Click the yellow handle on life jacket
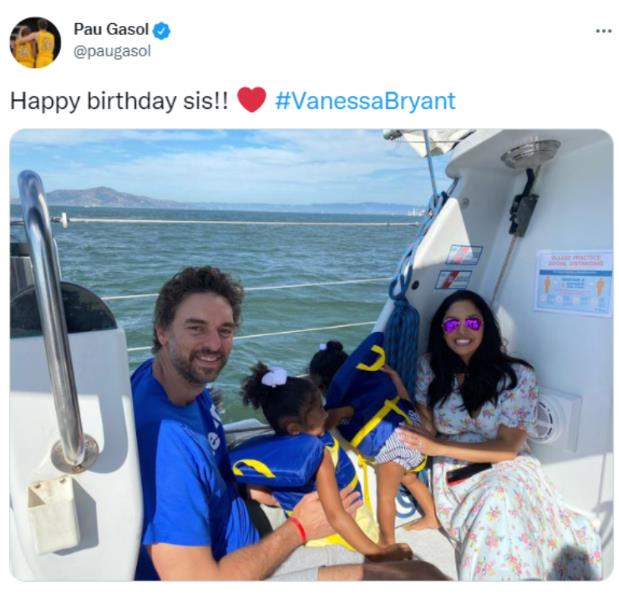Screen dimensions: 619x599 coord(372,359)
